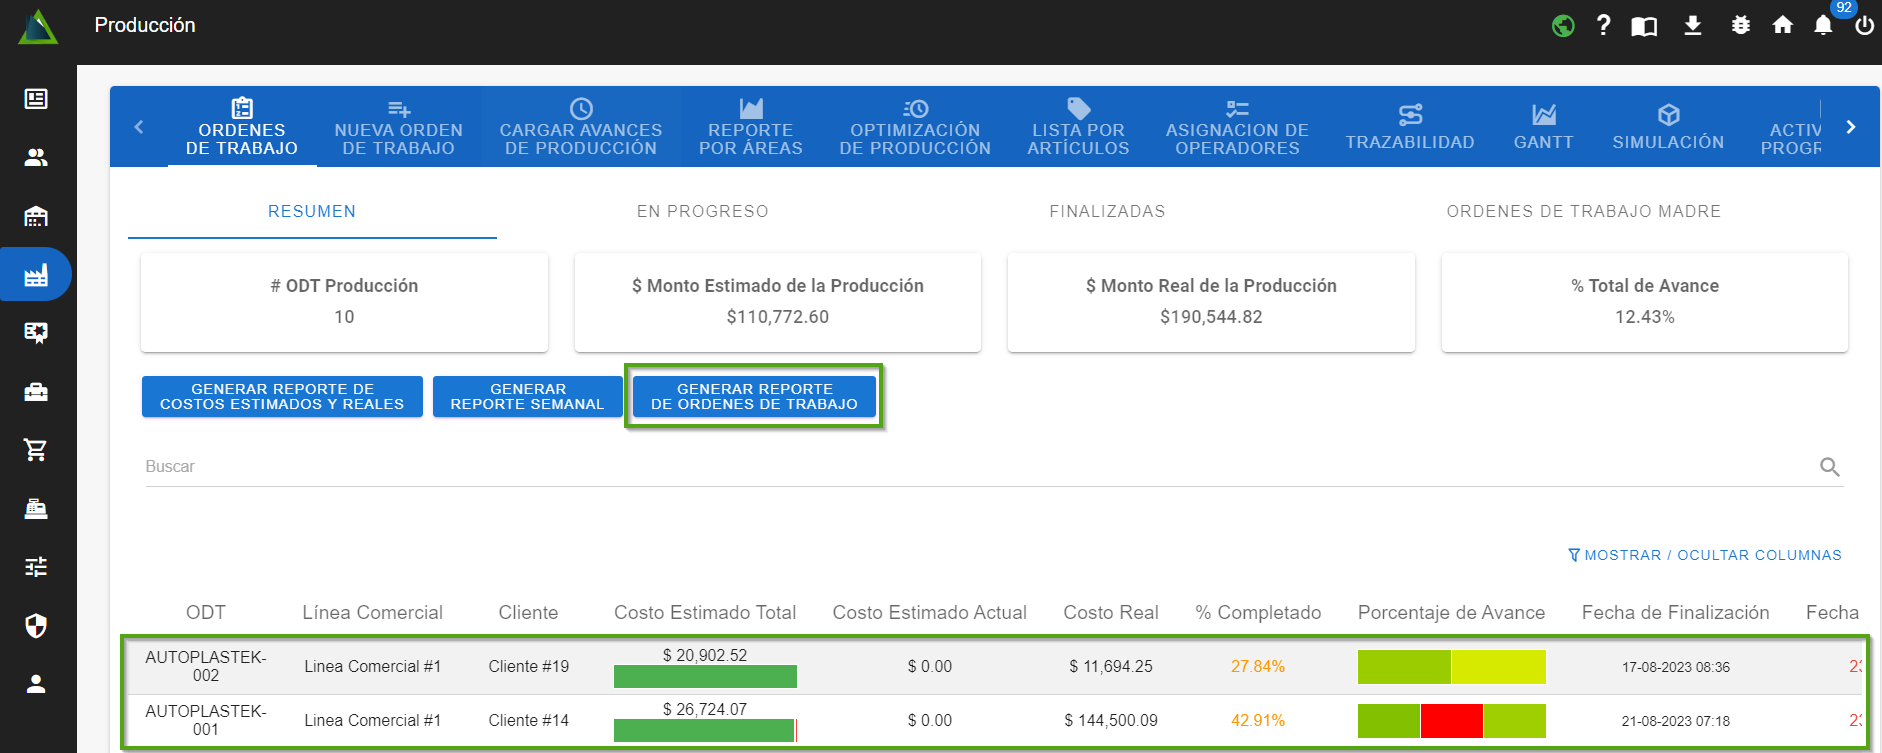Click Generar Reporte Semanal button
This screenshot has height=753, width=1882.
pos(527,397)
